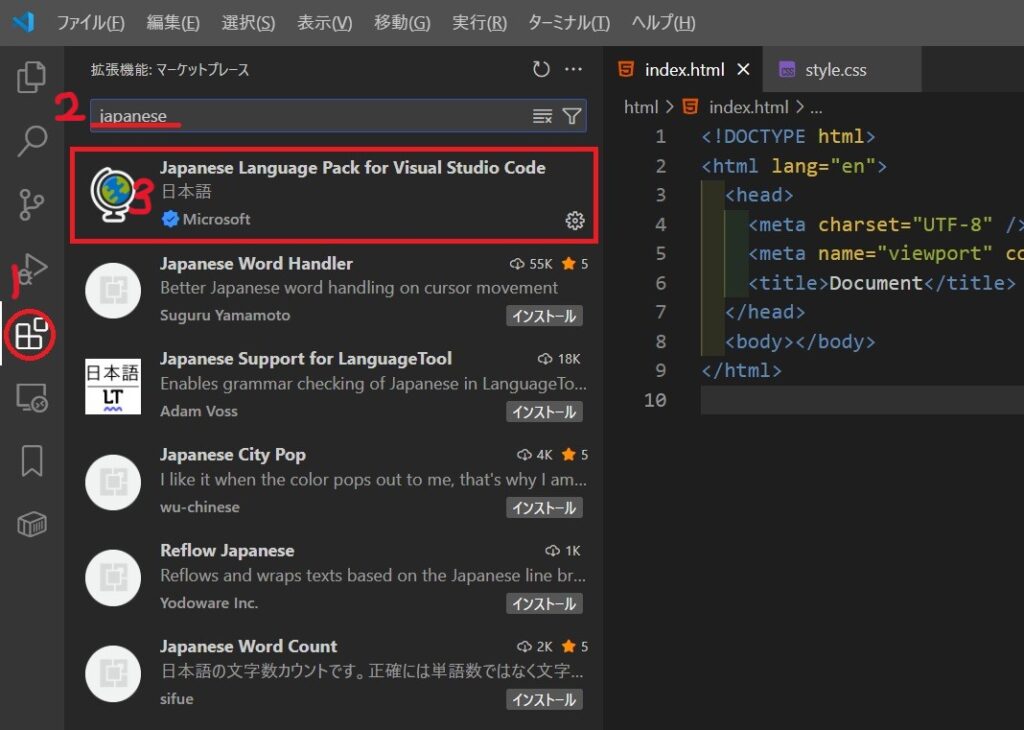Open the 移動(G) menu
Image resolution: width=1024 pixels, height=730 pixels.
click(402, 23)
